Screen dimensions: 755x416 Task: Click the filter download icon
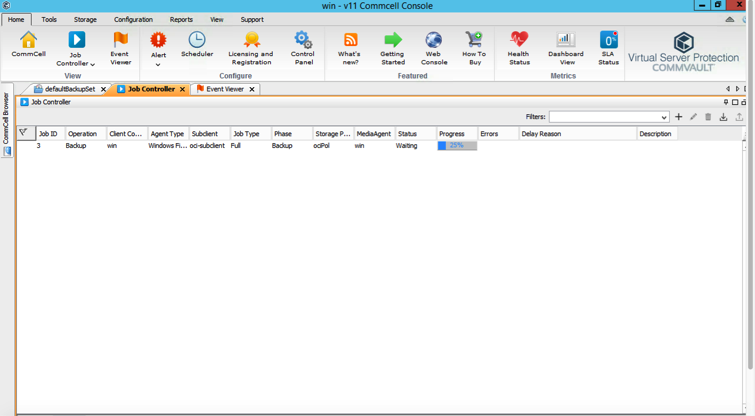[x=723, y=117]
